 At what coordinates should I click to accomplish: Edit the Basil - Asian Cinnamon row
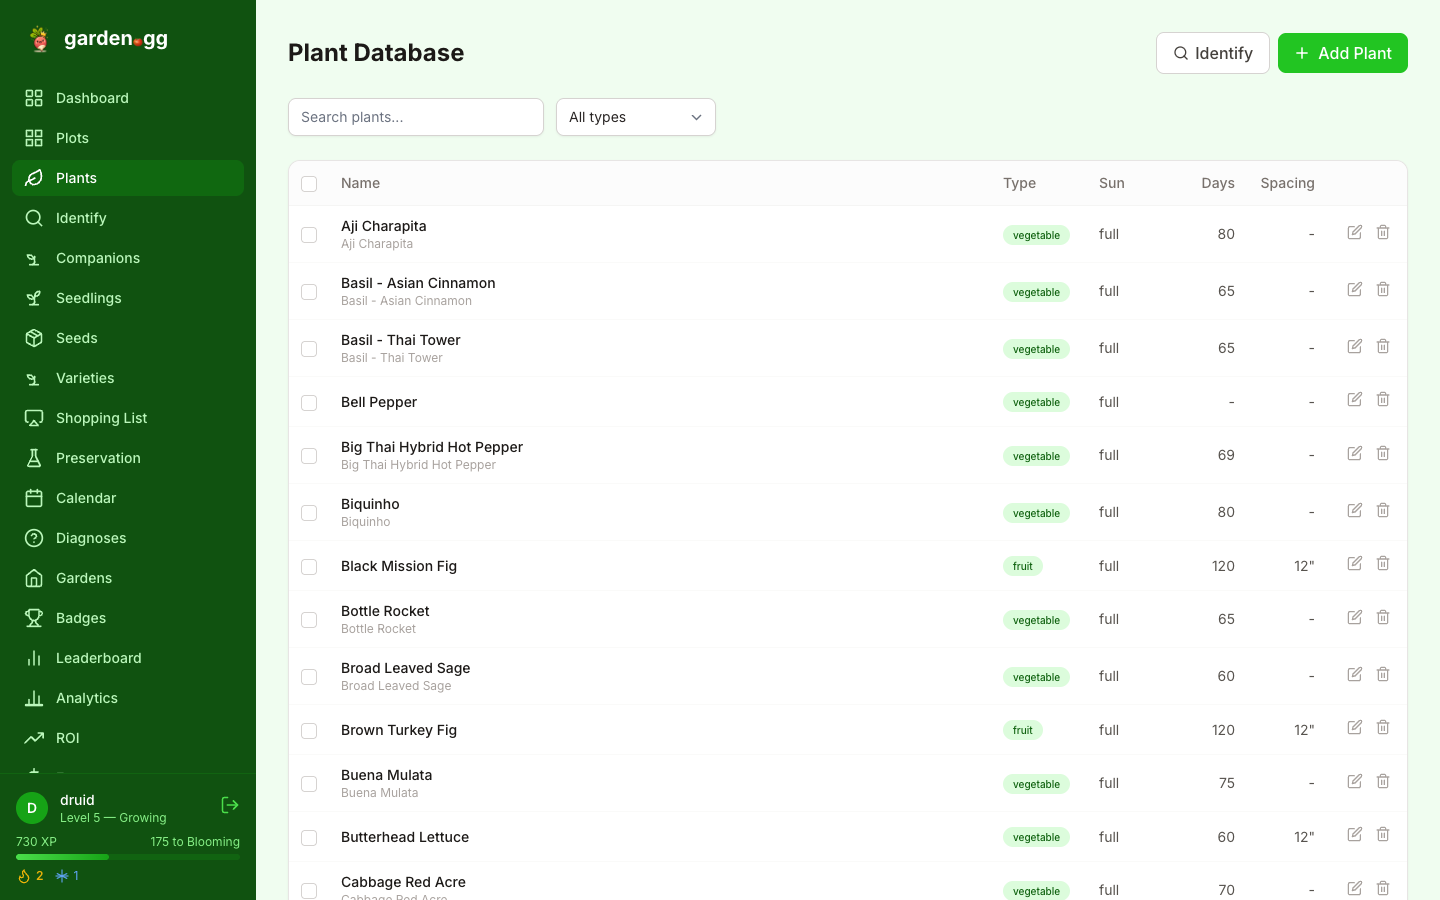1355,289
